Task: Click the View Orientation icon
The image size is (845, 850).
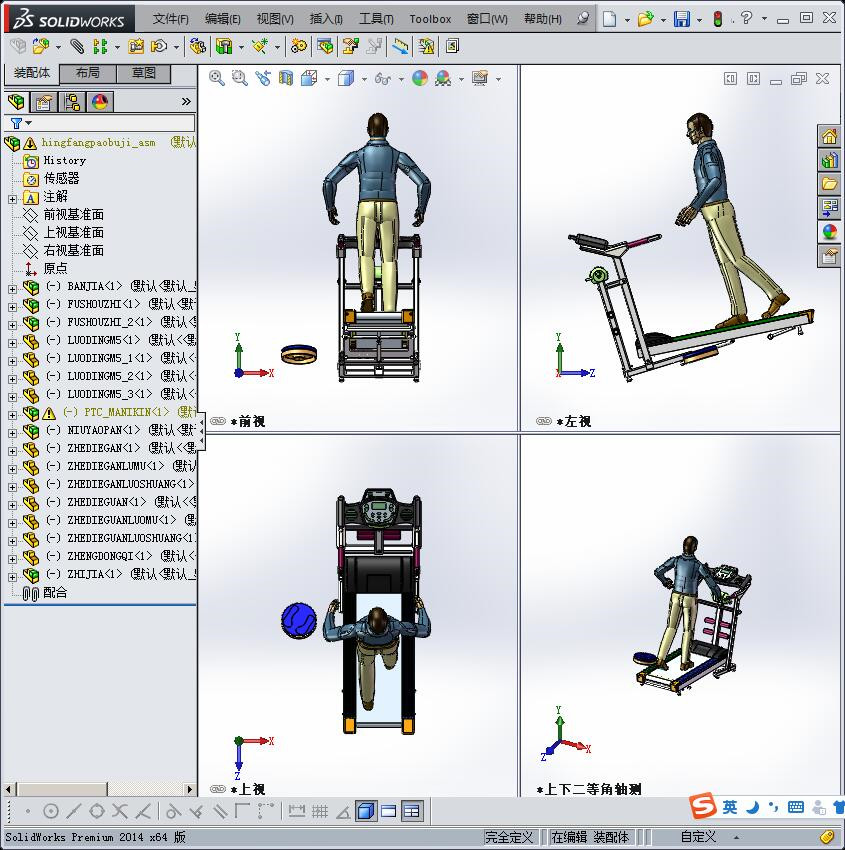Action: [x=309, y=78]
